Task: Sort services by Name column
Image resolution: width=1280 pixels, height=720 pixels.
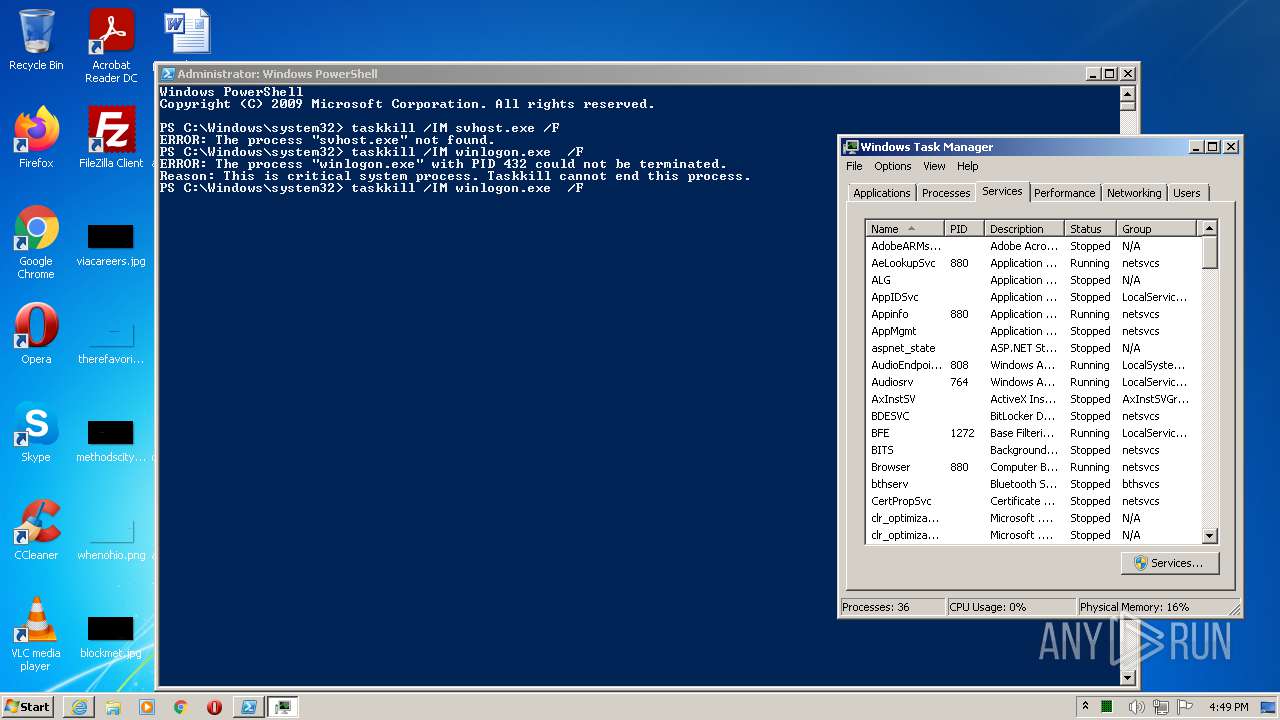Action: click(x=905, y=229)
